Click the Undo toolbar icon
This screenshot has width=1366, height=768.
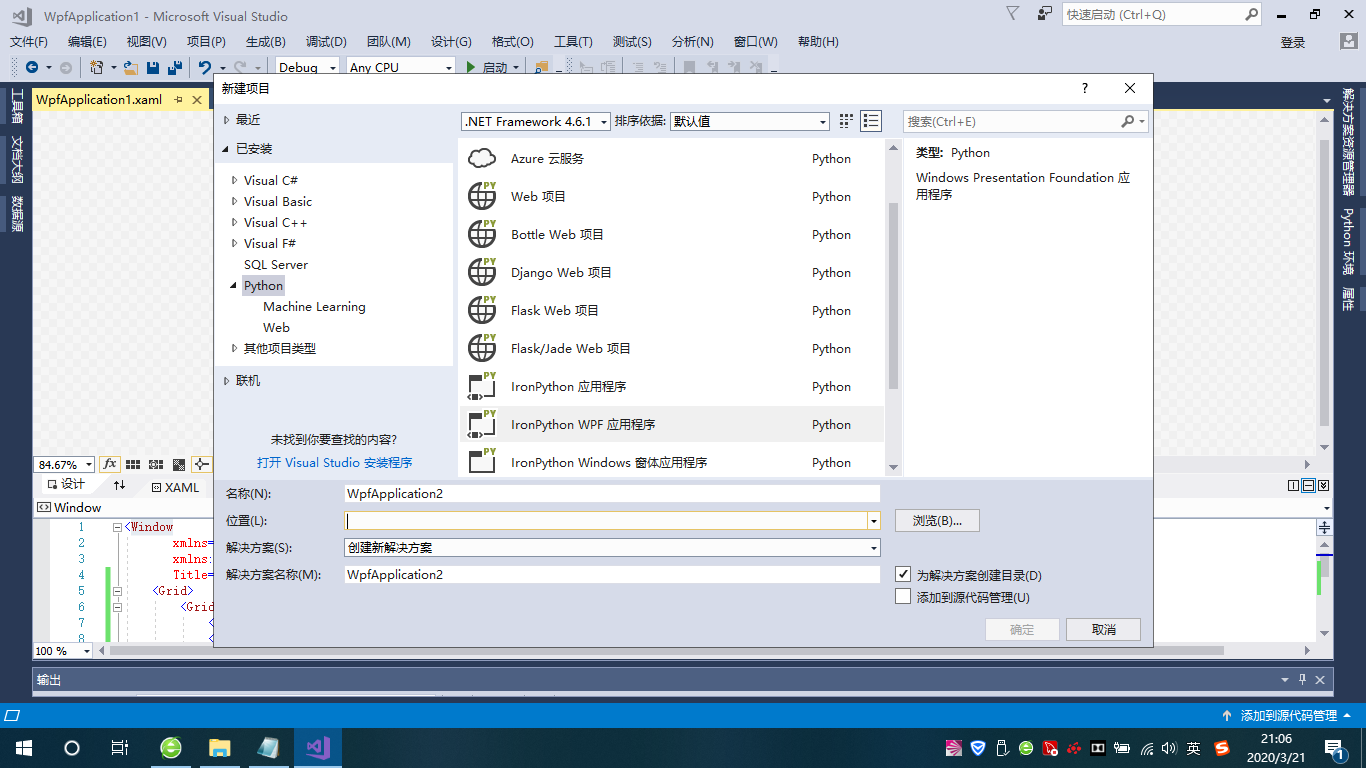tap(204, 67)
